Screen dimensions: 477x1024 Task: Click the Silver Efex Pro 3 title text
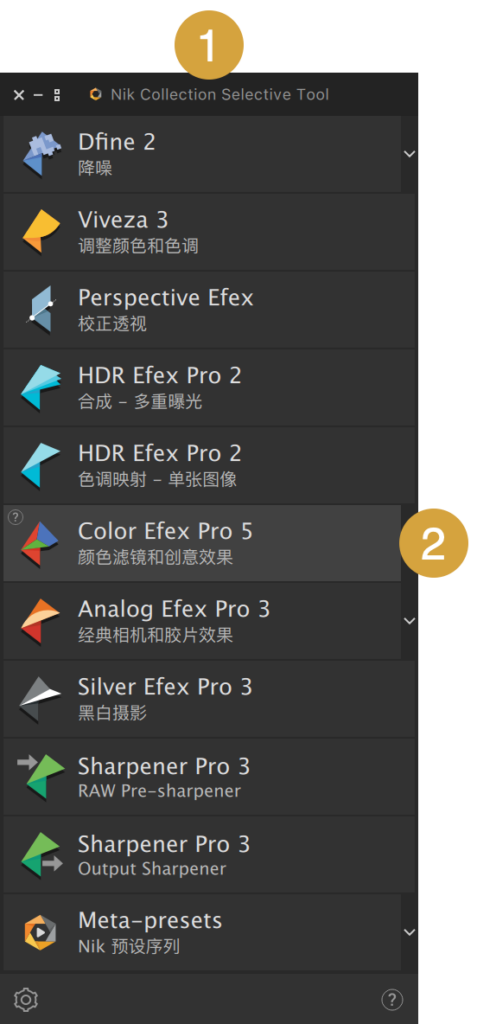(x=165, y=687)
